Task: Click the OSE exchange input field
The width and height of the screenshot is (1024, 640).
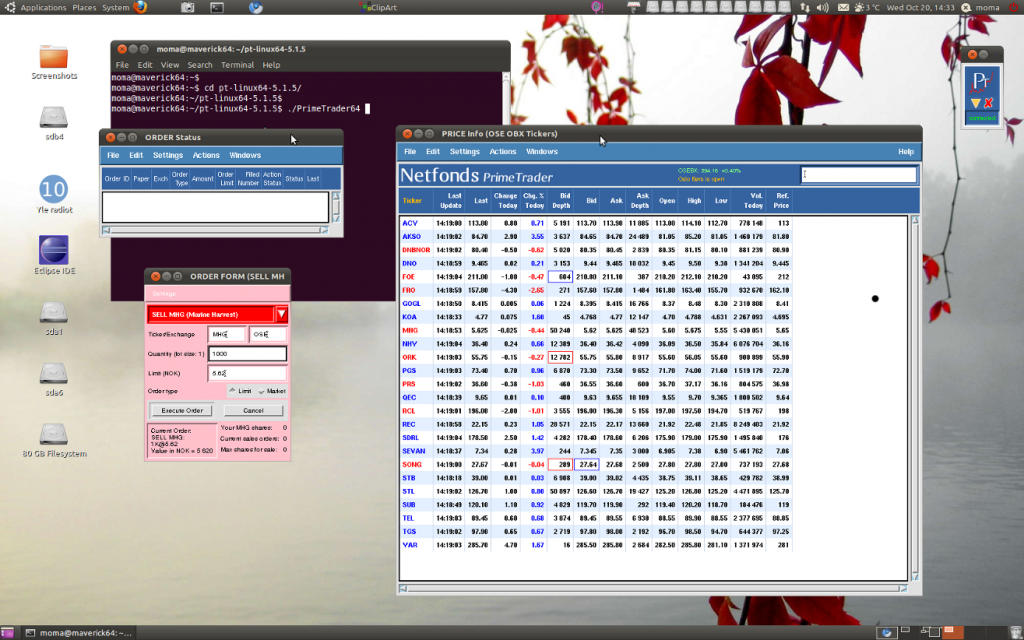Action: click(268, 334)
